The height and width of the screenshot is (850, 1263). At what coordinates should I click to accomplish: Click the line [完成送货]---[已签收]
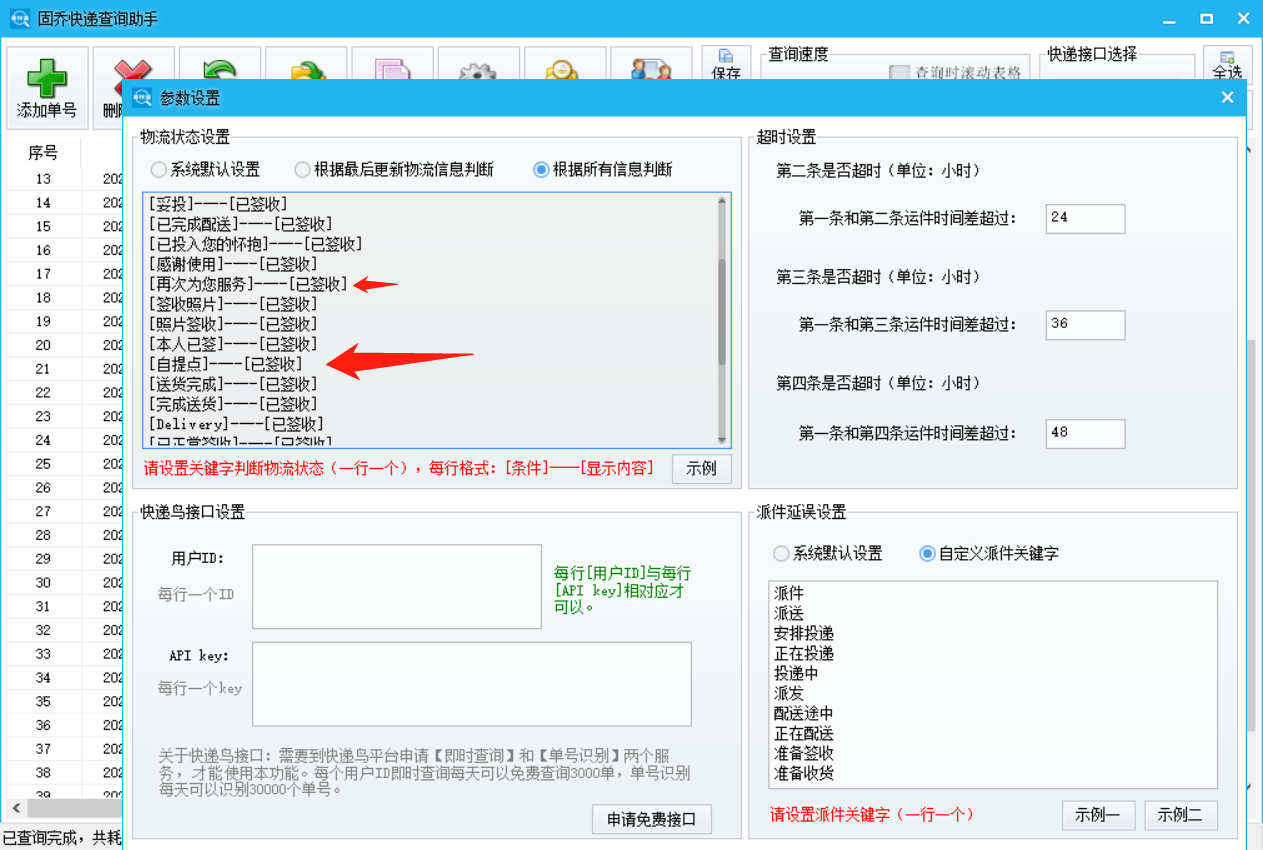[x=233, y=404]
